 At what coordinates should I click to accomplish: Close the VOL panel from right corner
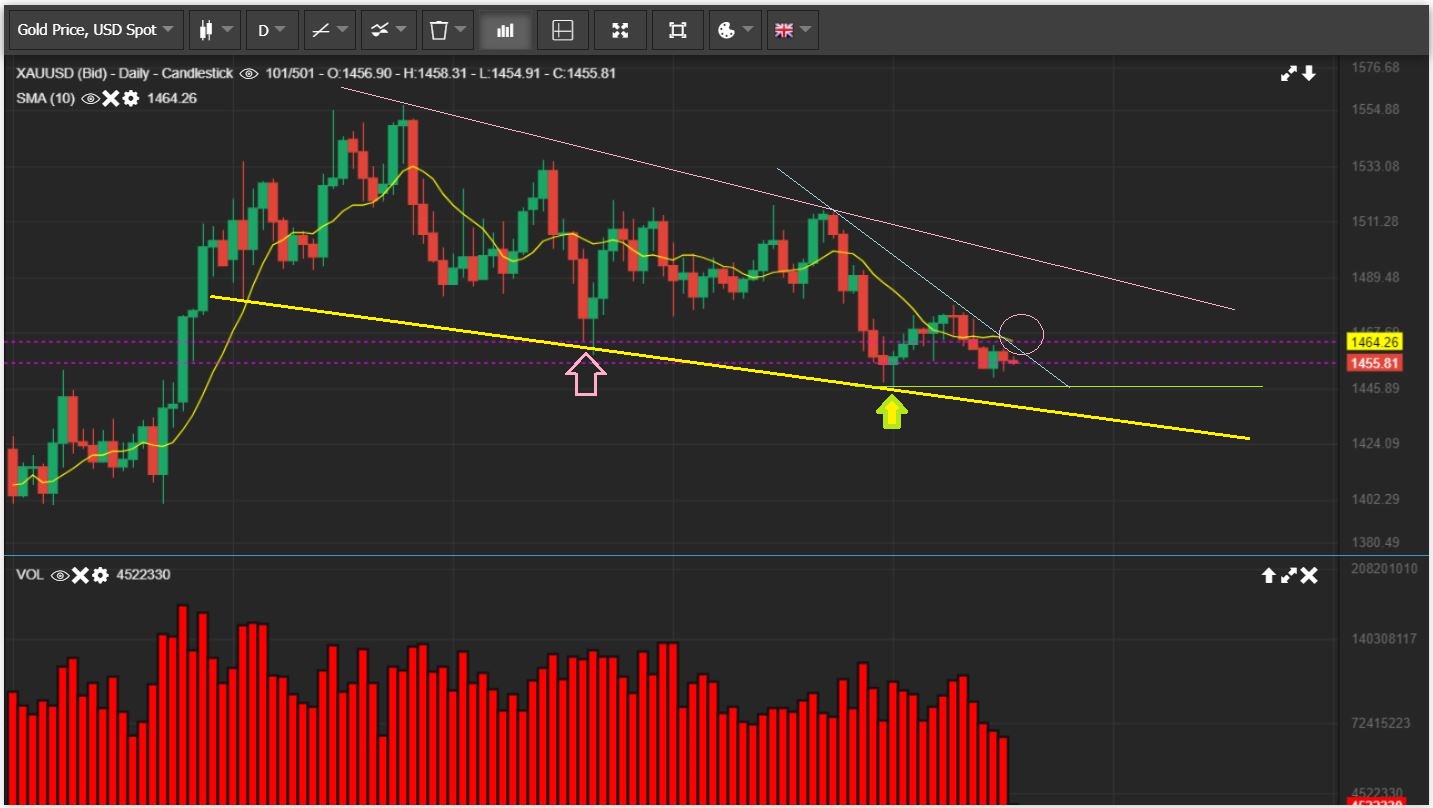[x=1309, y=575]
